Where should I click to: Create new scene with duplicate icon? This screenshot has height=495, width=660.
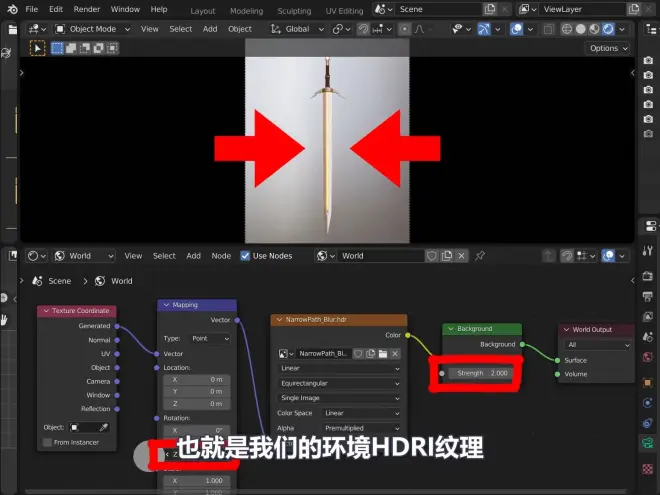[490, 9]
